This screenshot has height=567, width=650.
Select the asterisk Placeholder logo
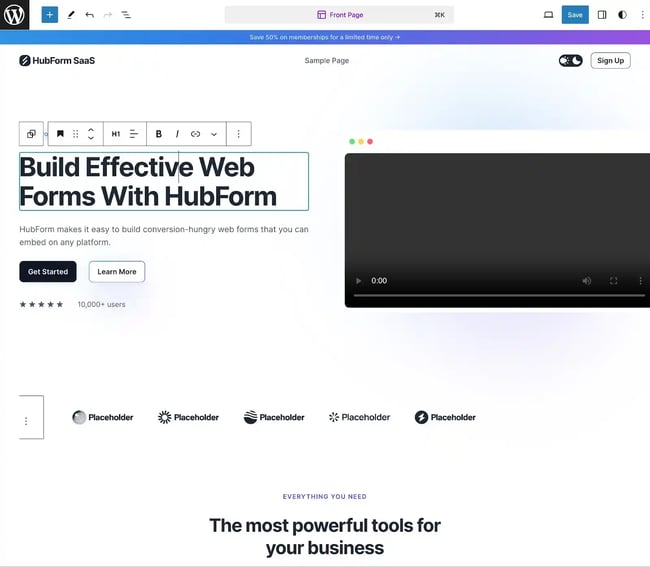coord(359,417)
